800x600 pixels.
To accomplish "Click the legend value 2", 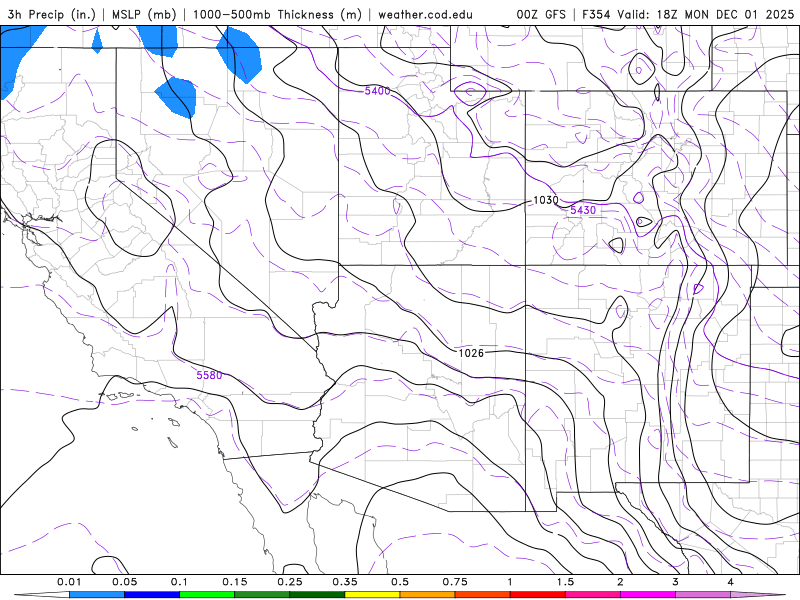I will [620, 582].
